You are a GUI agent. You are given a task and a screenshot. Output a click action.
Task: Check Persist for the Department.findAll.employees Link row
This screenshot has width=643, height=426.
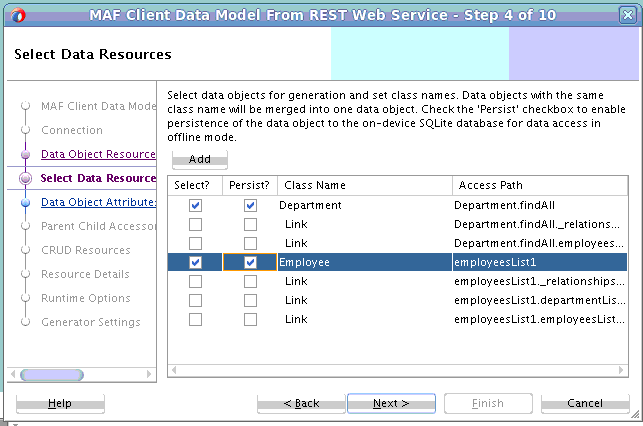point(250,243)
